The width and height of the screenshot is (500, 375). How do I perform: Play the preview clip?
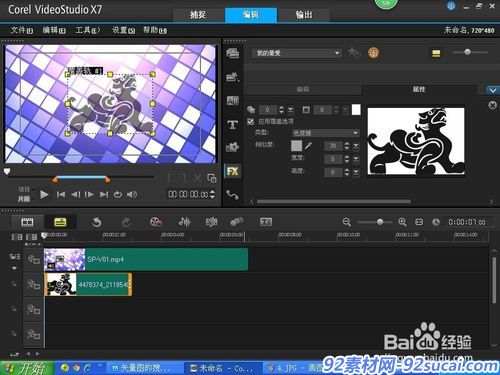[x=44, y=194]
